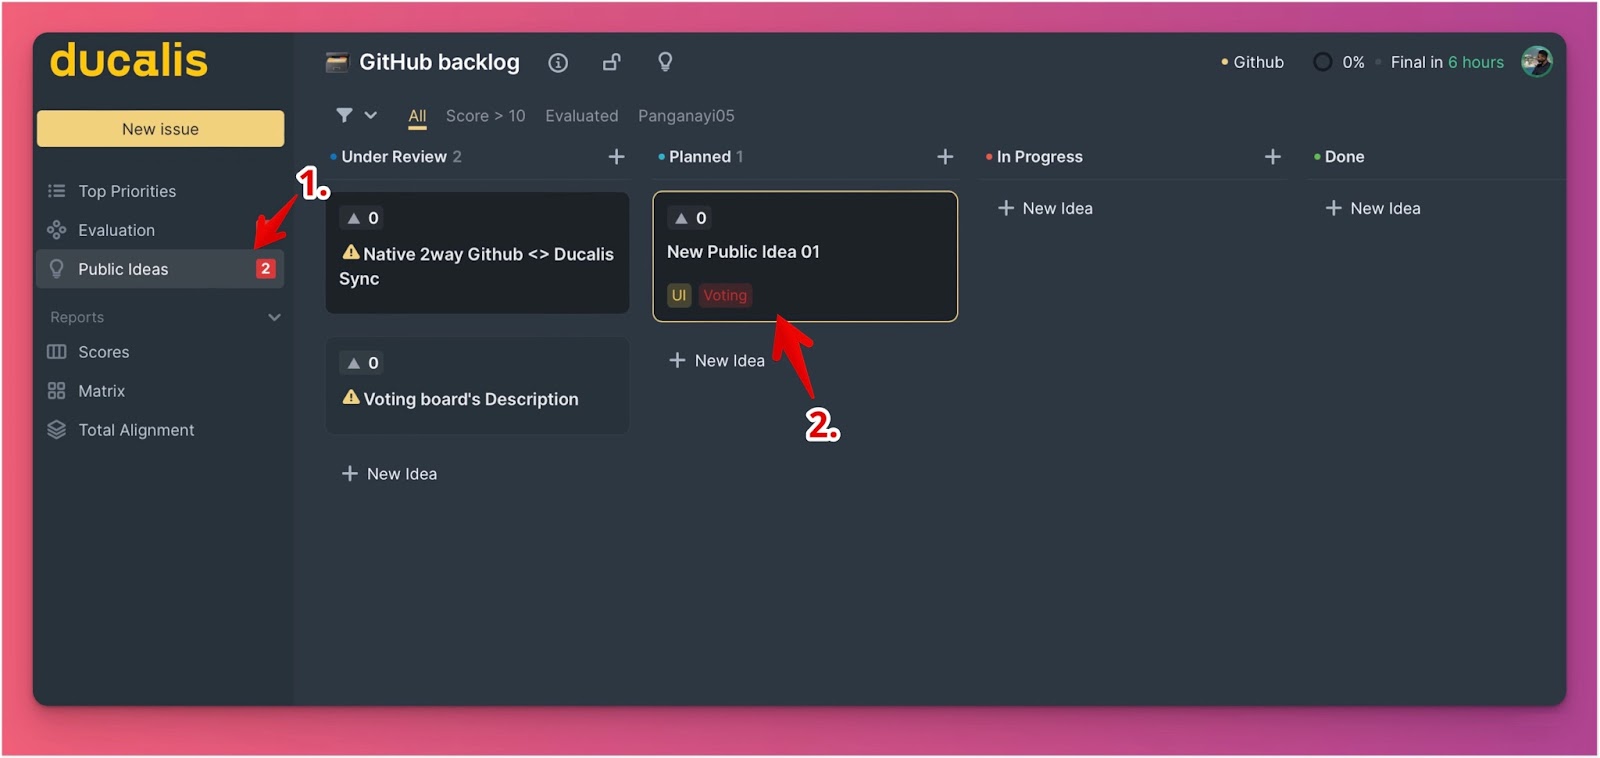Screen dimensions: 1600x758
Task: Add New Idea under Done
Action: (x=1373, y=208)
